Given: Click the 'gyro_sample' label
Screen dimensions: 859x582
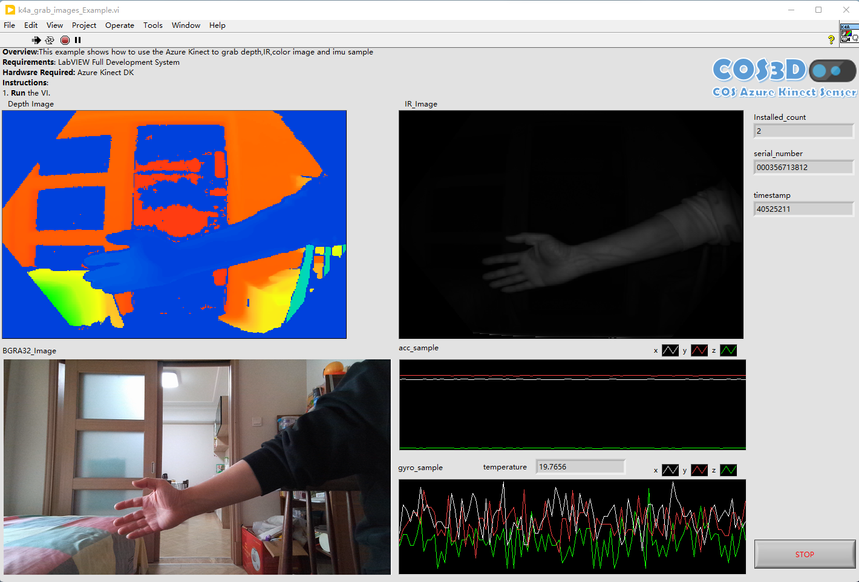Looking at the screenshot, I should (x=420, y=467).
